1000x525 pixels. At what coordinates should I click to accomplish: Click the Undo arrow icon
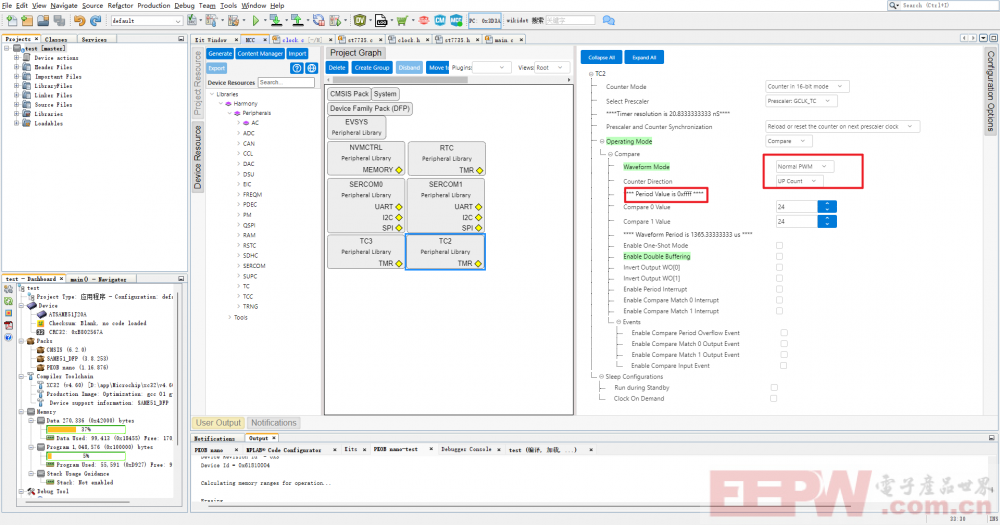click(79, 20)
